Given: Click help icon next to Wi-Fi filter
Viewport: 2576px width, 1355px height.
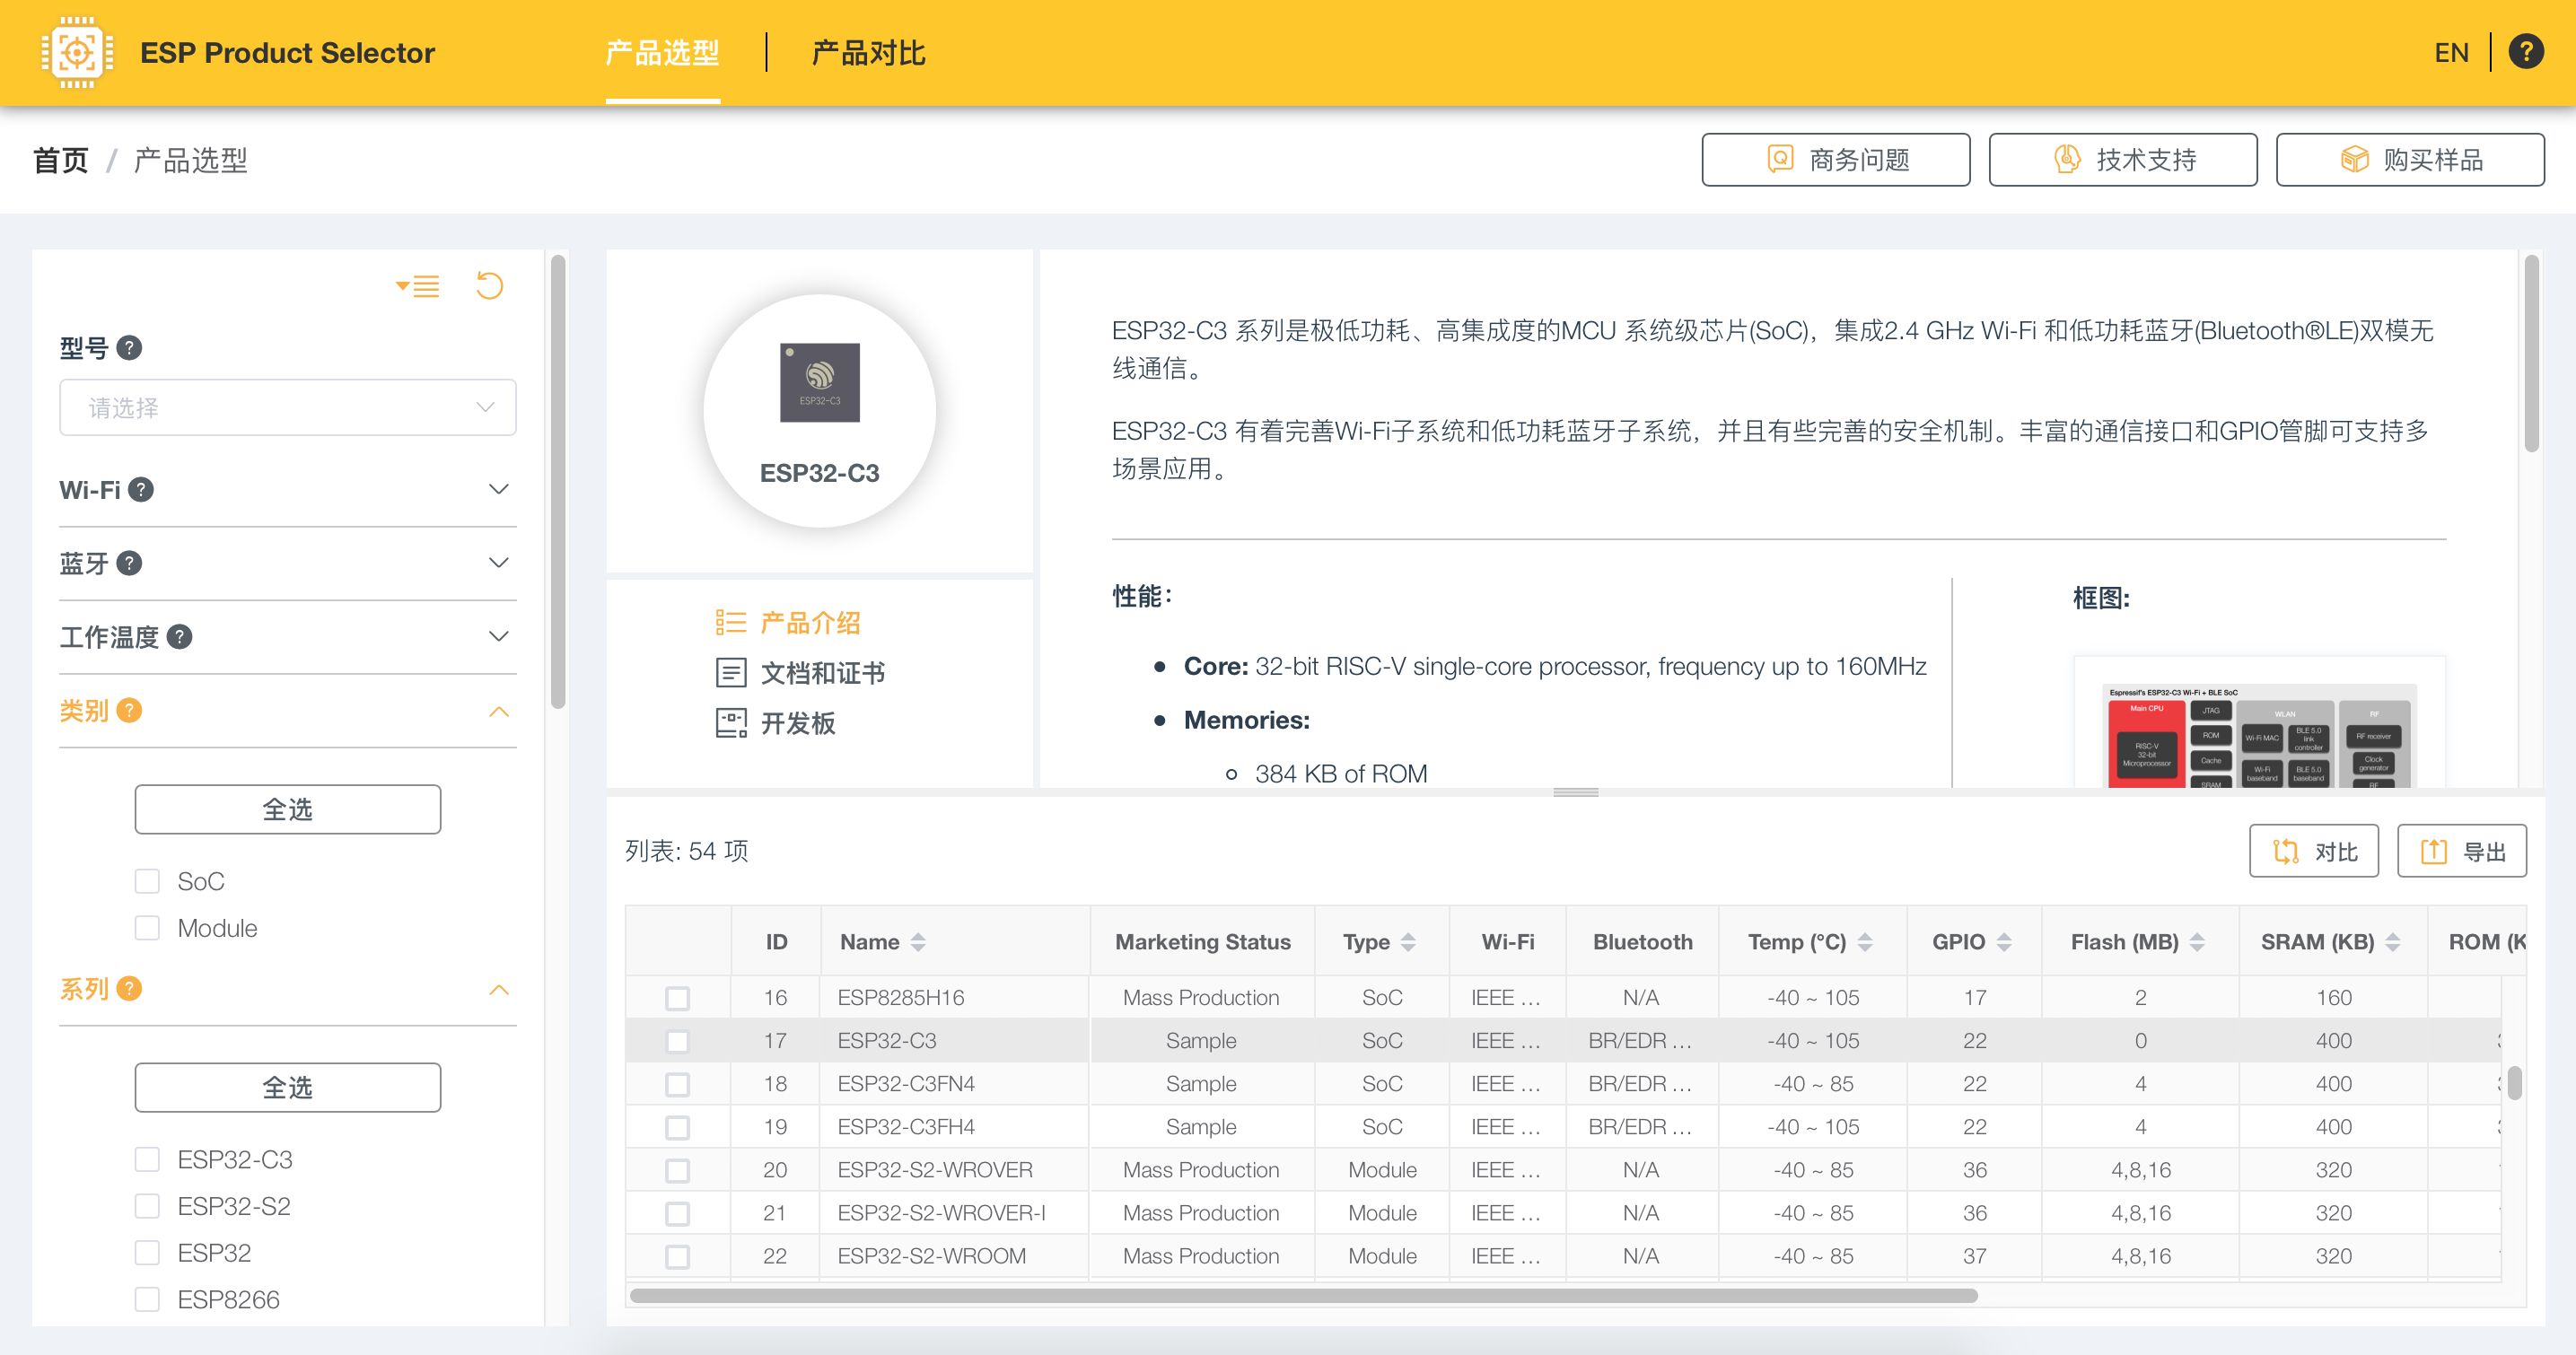Looking at the screenshot, I should pos(141,489).
